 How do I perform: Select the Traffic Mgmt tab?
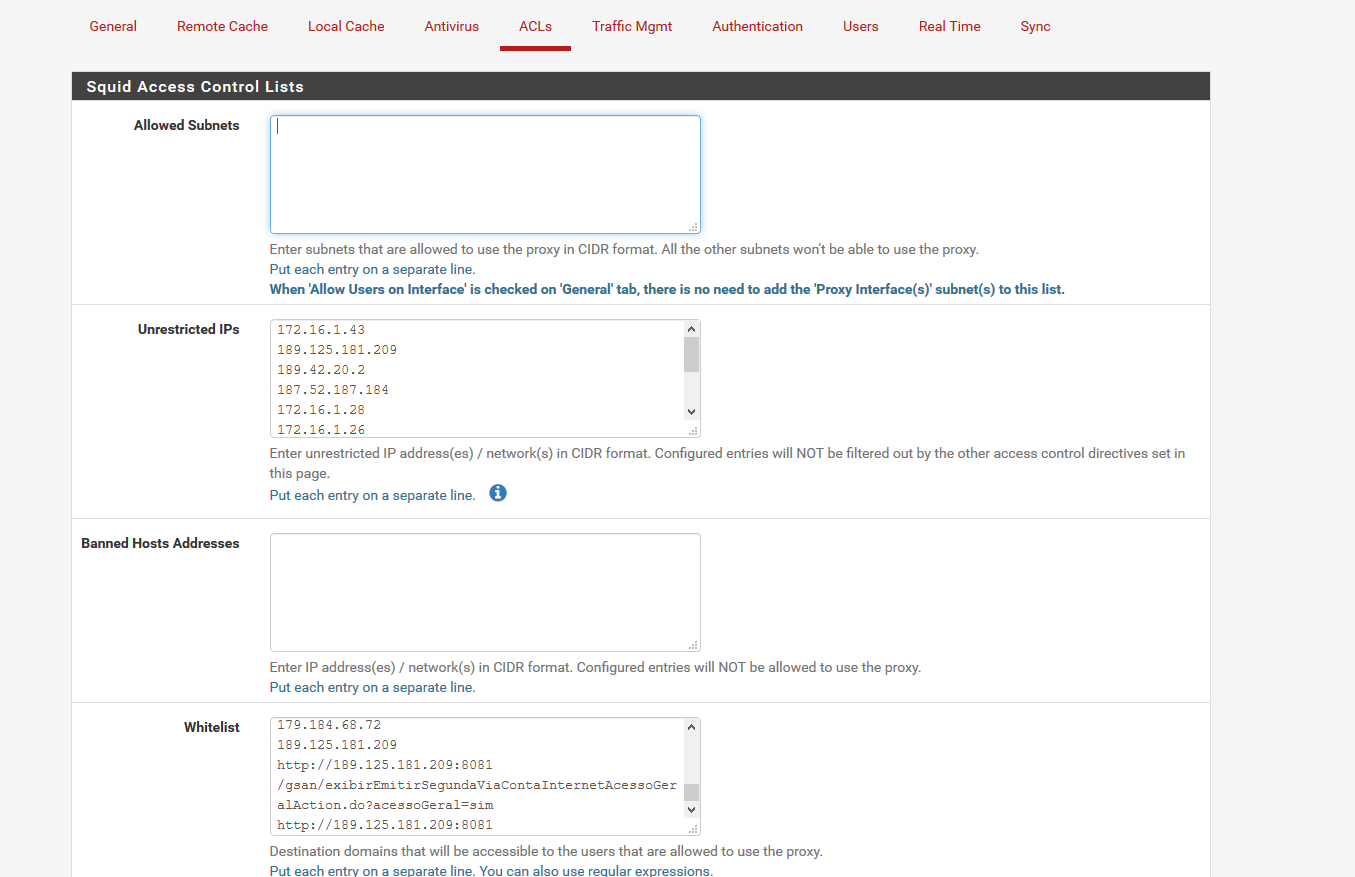click(632, 26)
